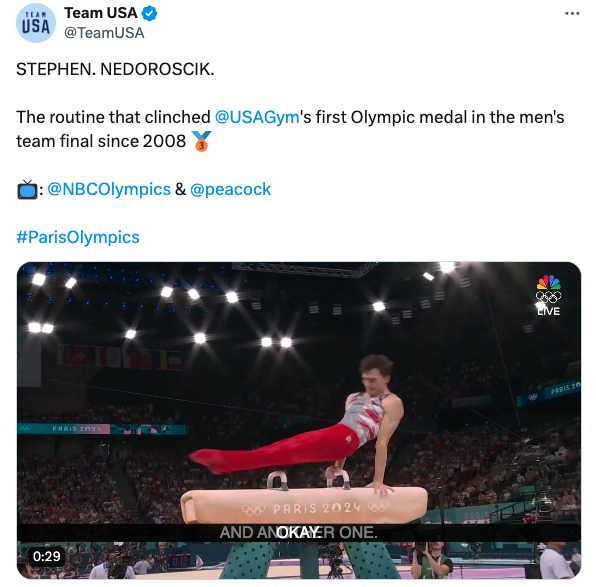The height and width of the screenshot is (587, 596).
Task: Click the 0:29 video duration badge
Action: click(x=46, y=556)
